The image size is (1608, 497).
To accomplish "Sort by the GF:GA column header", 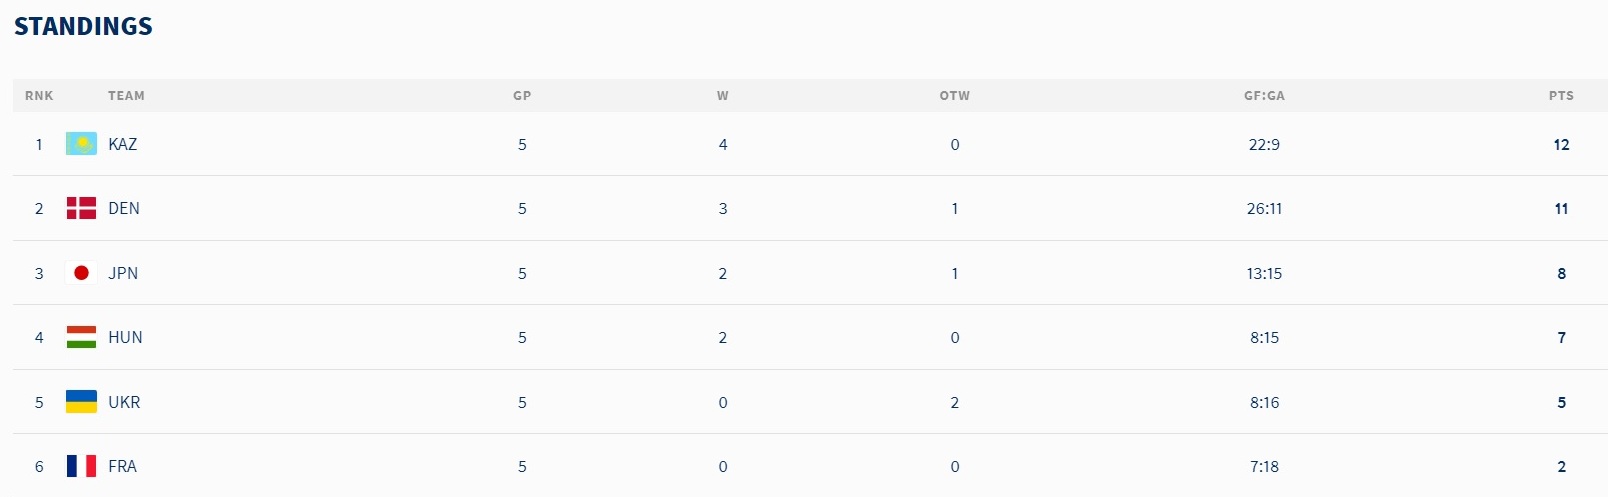I will [x=1264, y=96].
